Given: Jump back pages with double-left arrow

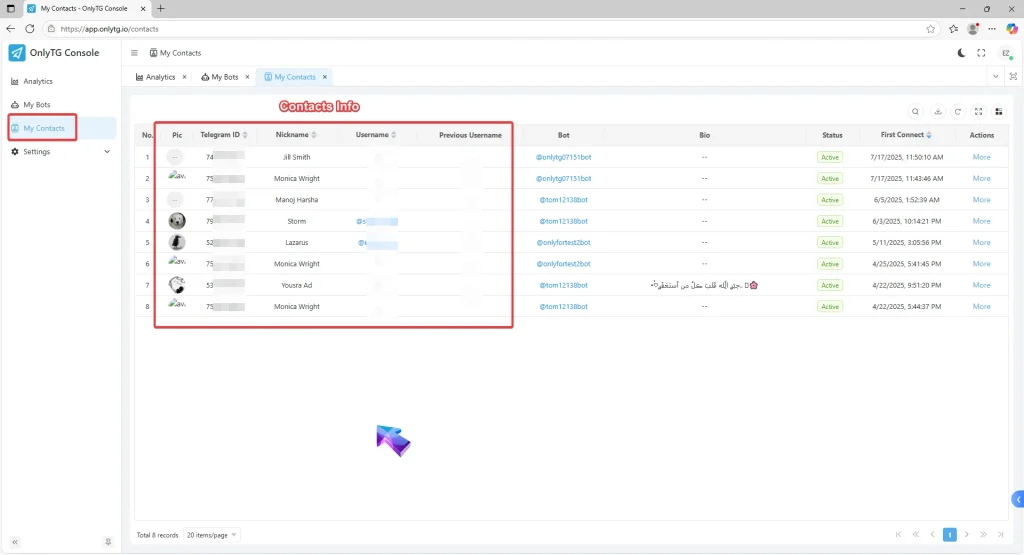Looking at the screenshot, I should pos(916,535).
